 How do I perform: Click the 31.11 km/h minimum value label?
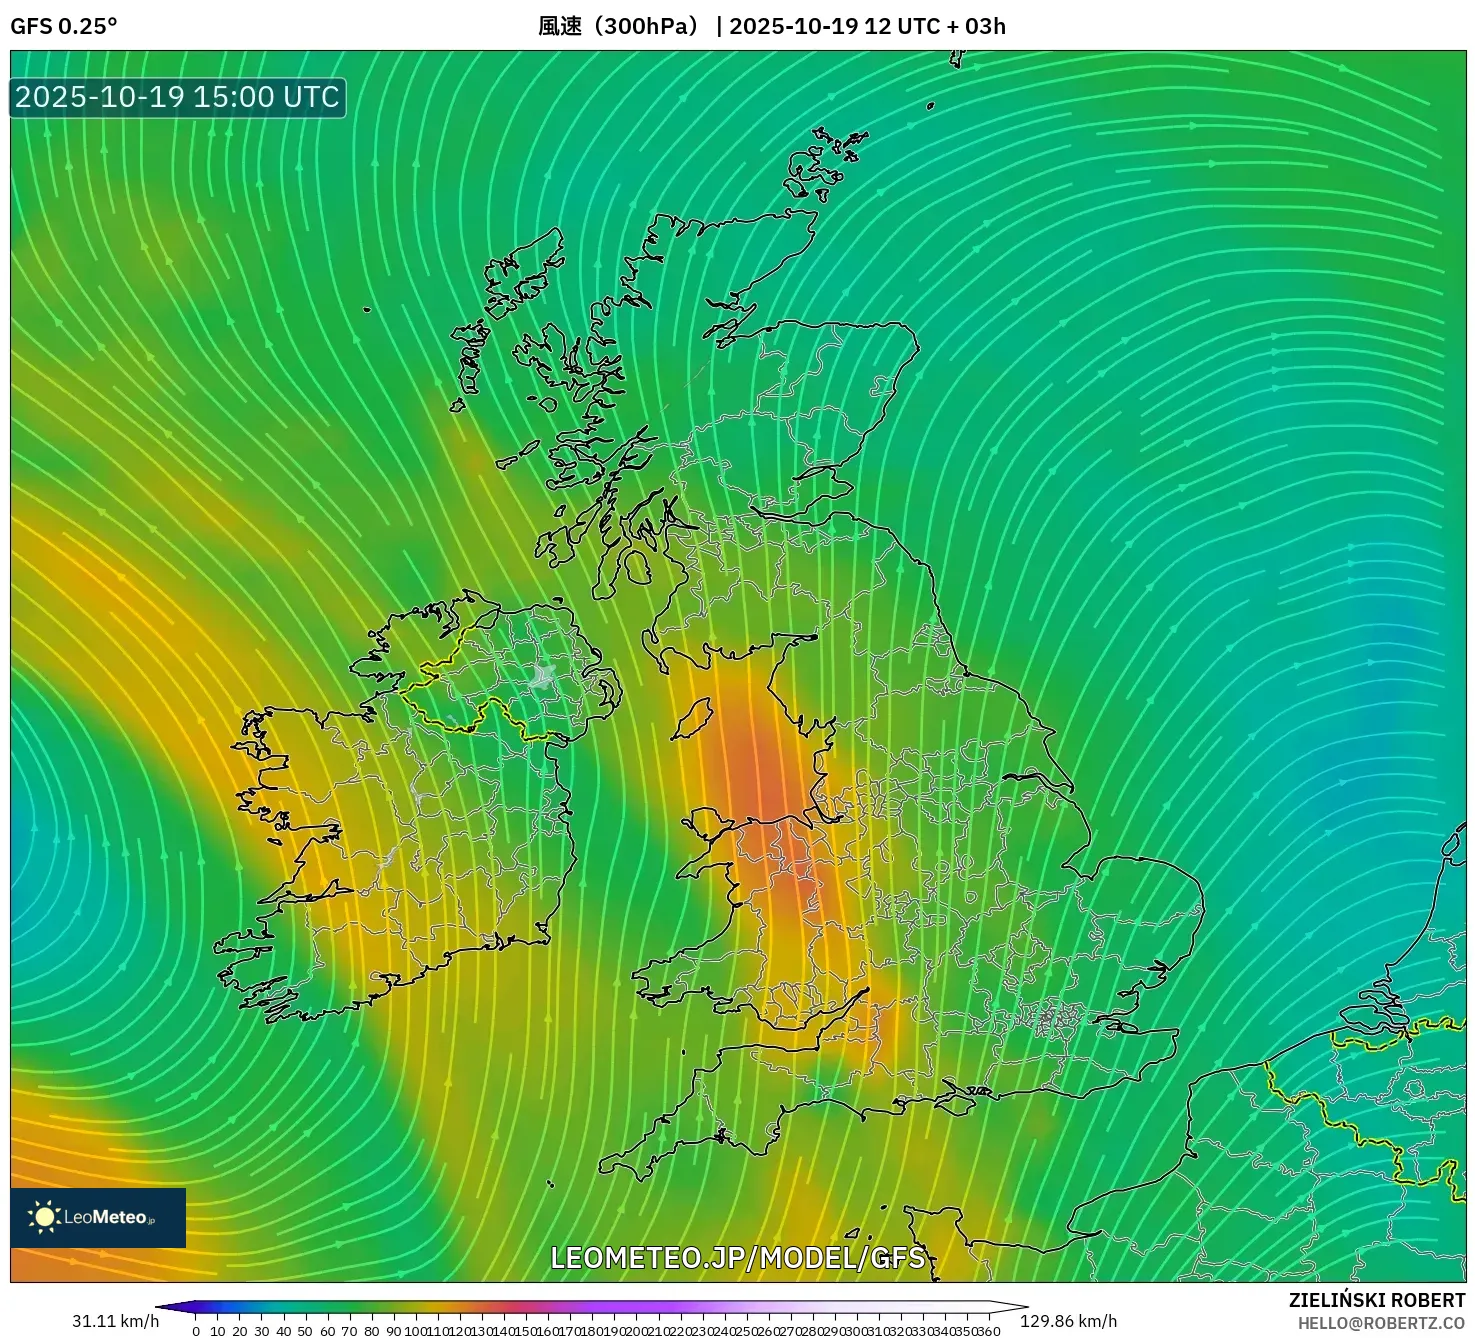[x=115, y=1321]
